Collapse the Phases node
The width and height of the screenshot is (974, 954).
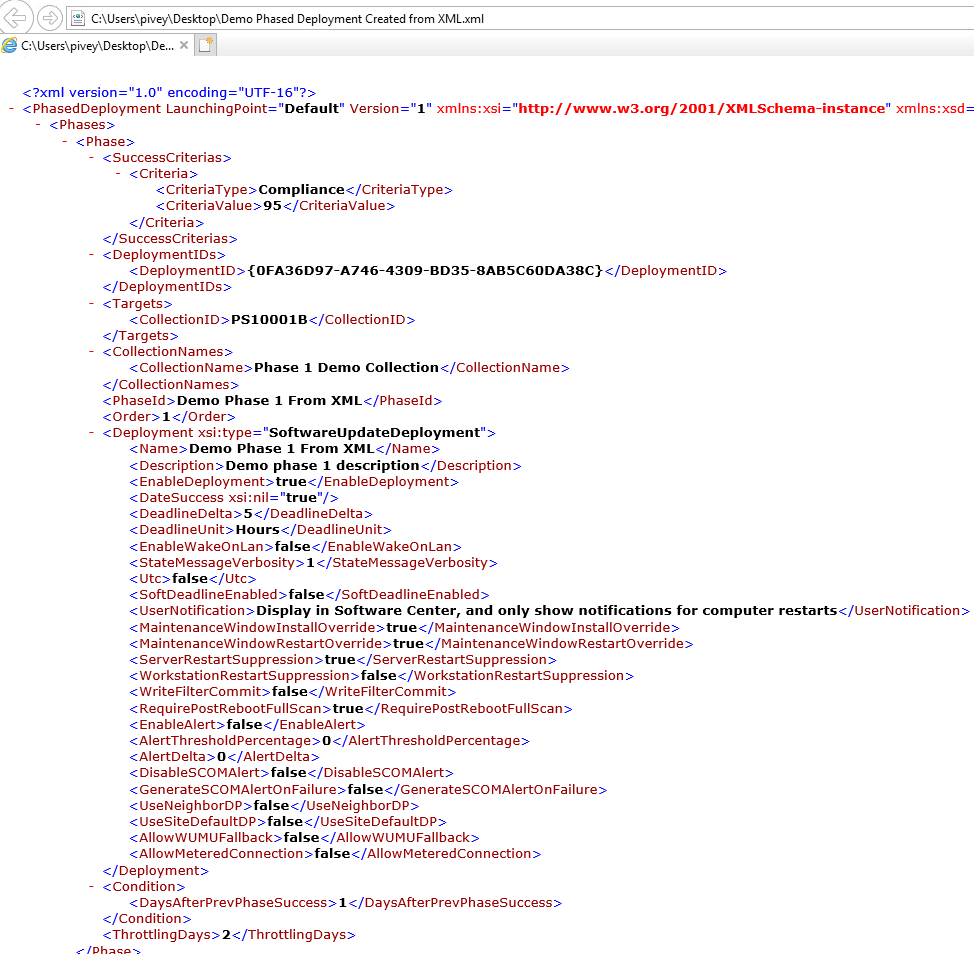coord(38,125)
